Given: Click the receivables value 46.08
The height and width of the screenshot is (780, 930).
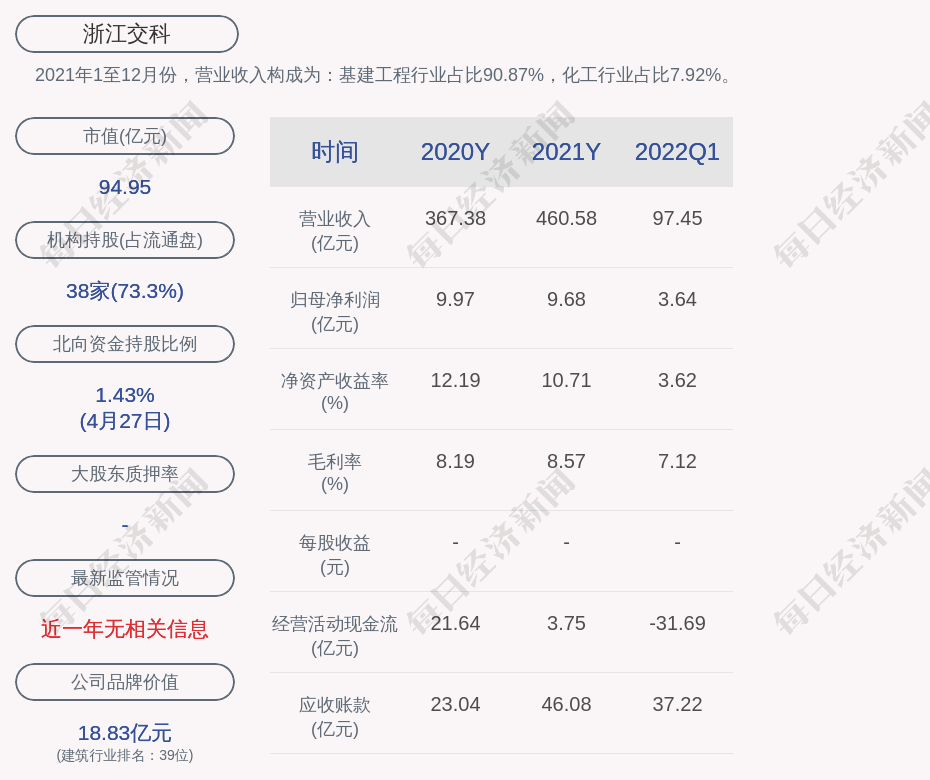Looking at the screenshot, I should pyautogui.click(x=566, y=705).
